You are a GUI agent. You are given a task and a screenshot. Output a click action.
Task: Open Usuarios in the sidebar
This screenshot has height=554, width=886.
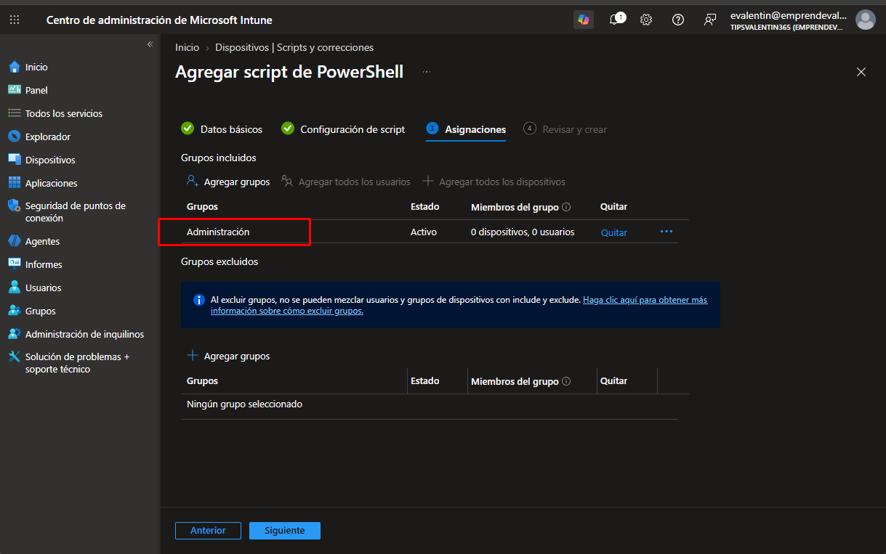43,287
